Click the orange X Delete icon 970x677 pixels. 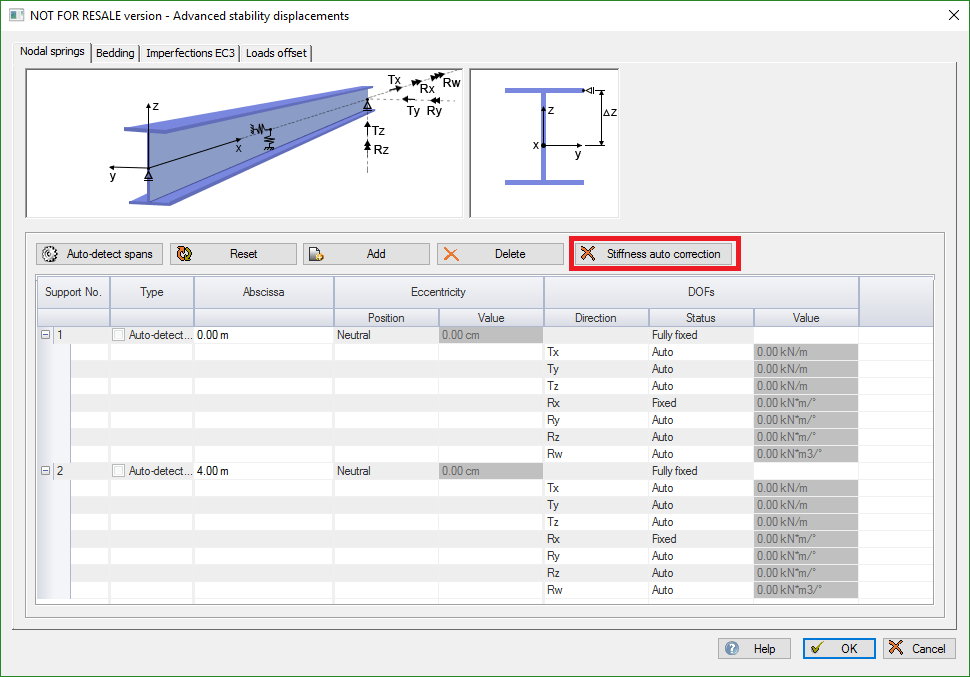click(451, 254)
